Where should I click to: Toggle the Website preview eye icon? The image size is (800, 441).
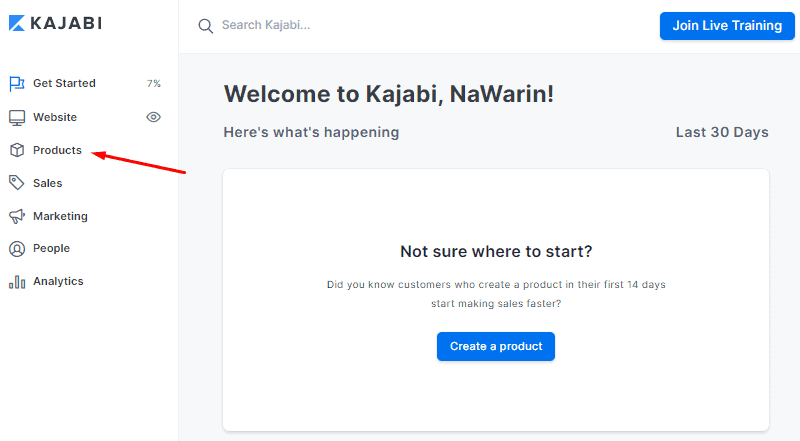click(154, 117)
